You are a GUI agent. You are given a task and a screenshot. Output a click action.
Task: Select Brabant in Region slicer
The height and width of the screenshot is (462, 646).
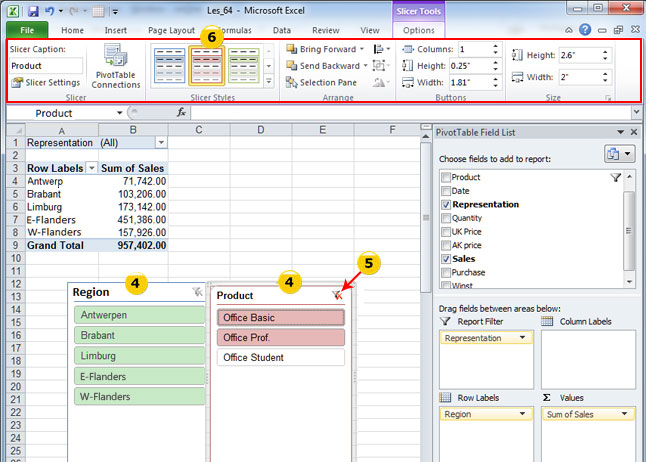click(139, 335)
